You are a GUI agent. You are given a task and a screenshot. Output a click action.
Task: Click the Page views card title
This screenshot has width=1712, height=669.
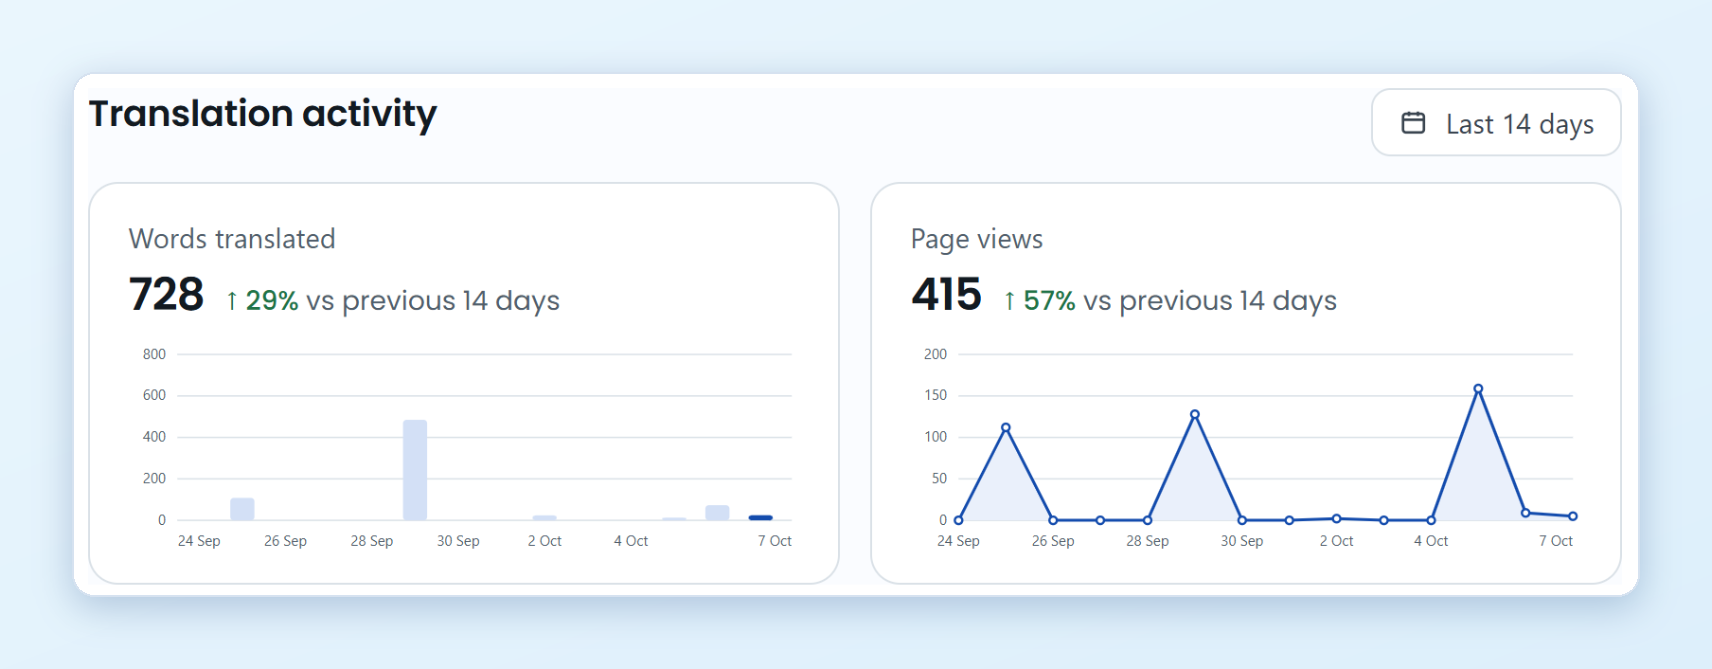(976, 240)
